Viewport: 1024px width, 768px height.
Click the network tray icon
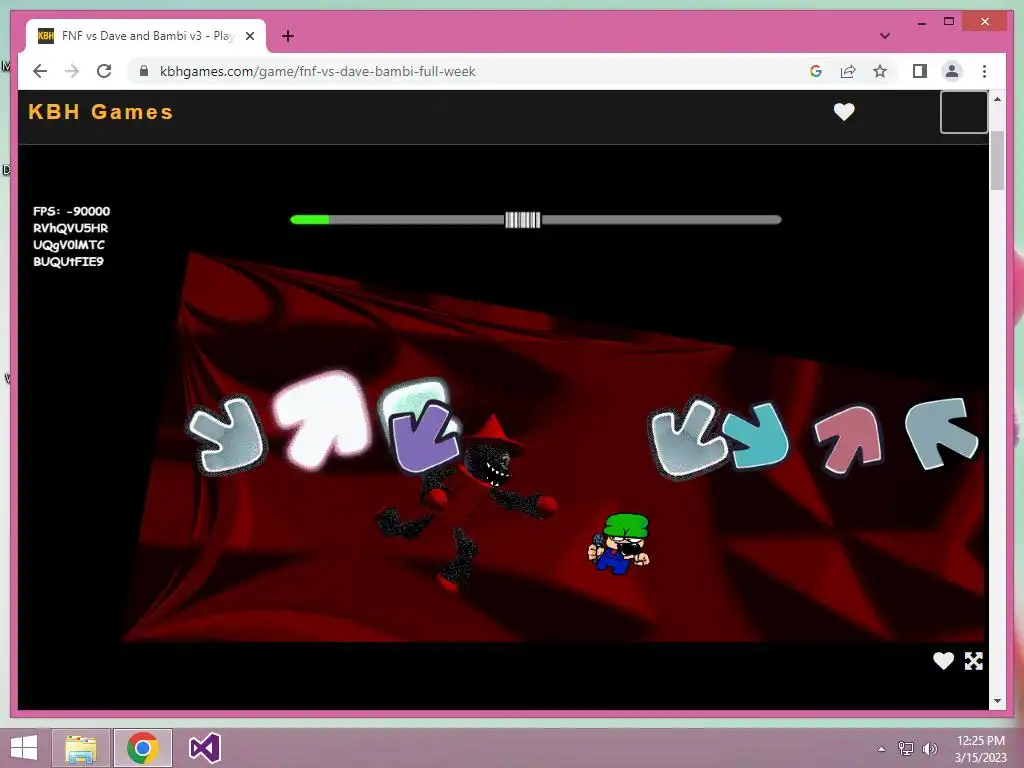click(x=906, y=749)
